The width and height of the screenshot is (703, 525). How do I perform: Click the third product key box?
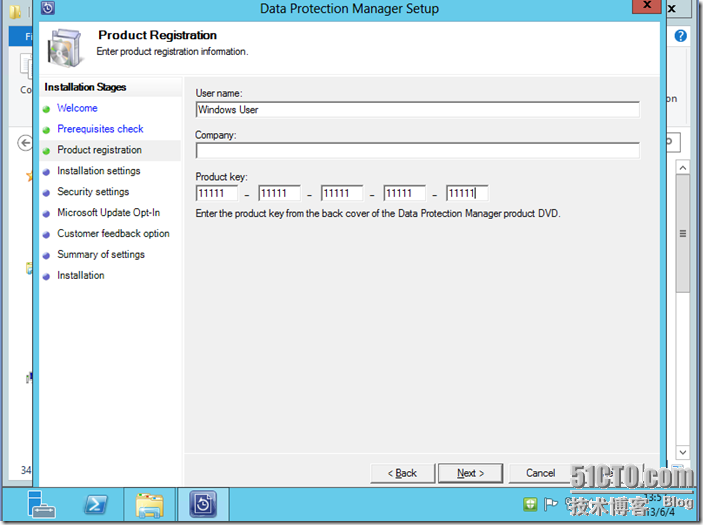342,193
